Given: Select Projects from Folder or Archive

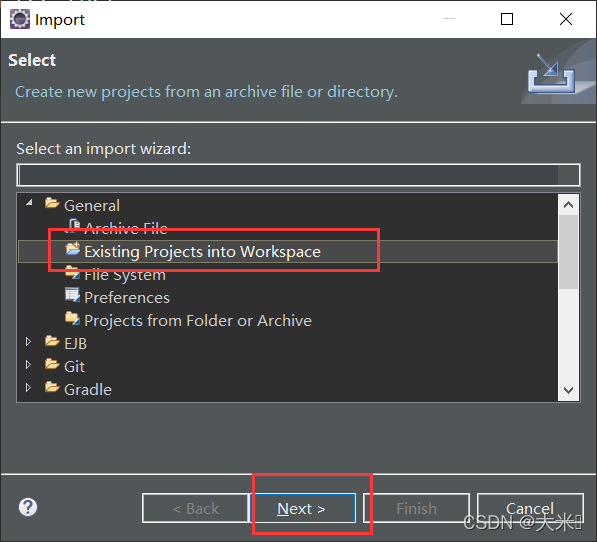Looking at the screenshot, I should [198, 320].
